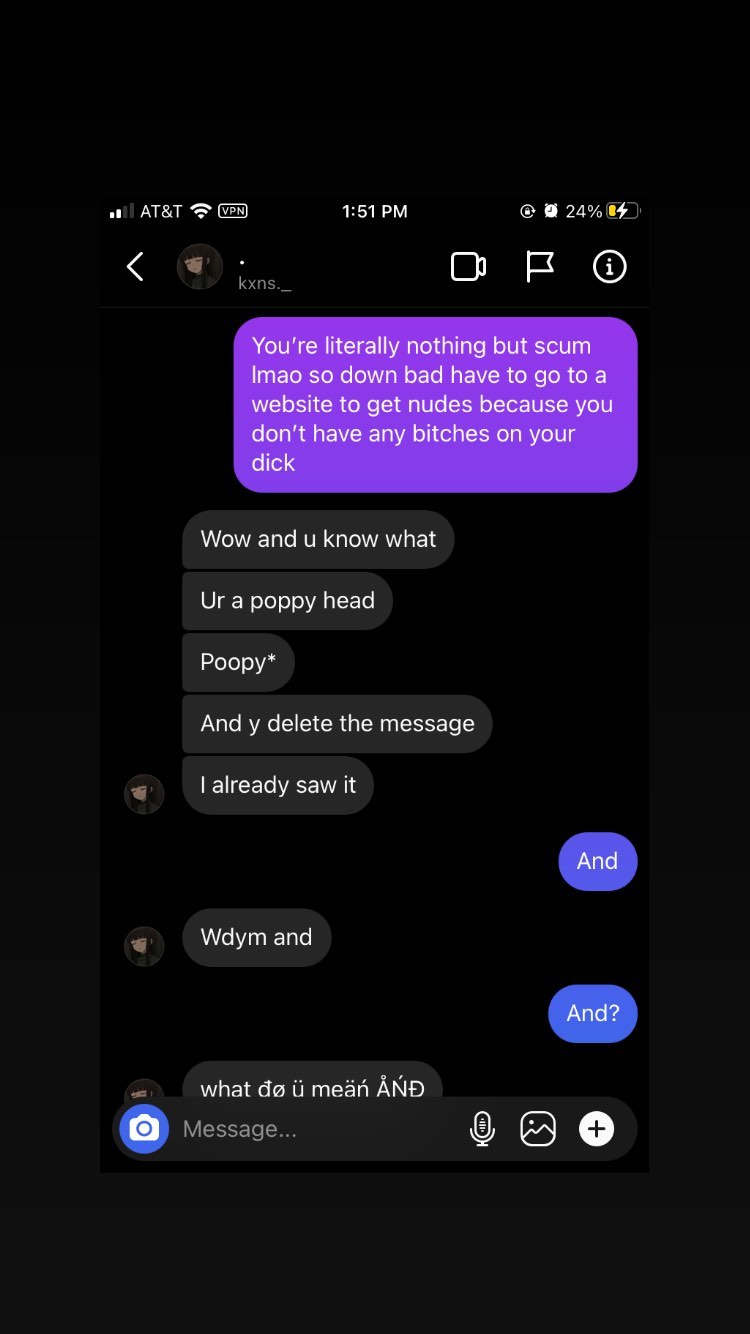Tap the purple "You're literally nothing" message

[436, 405]
